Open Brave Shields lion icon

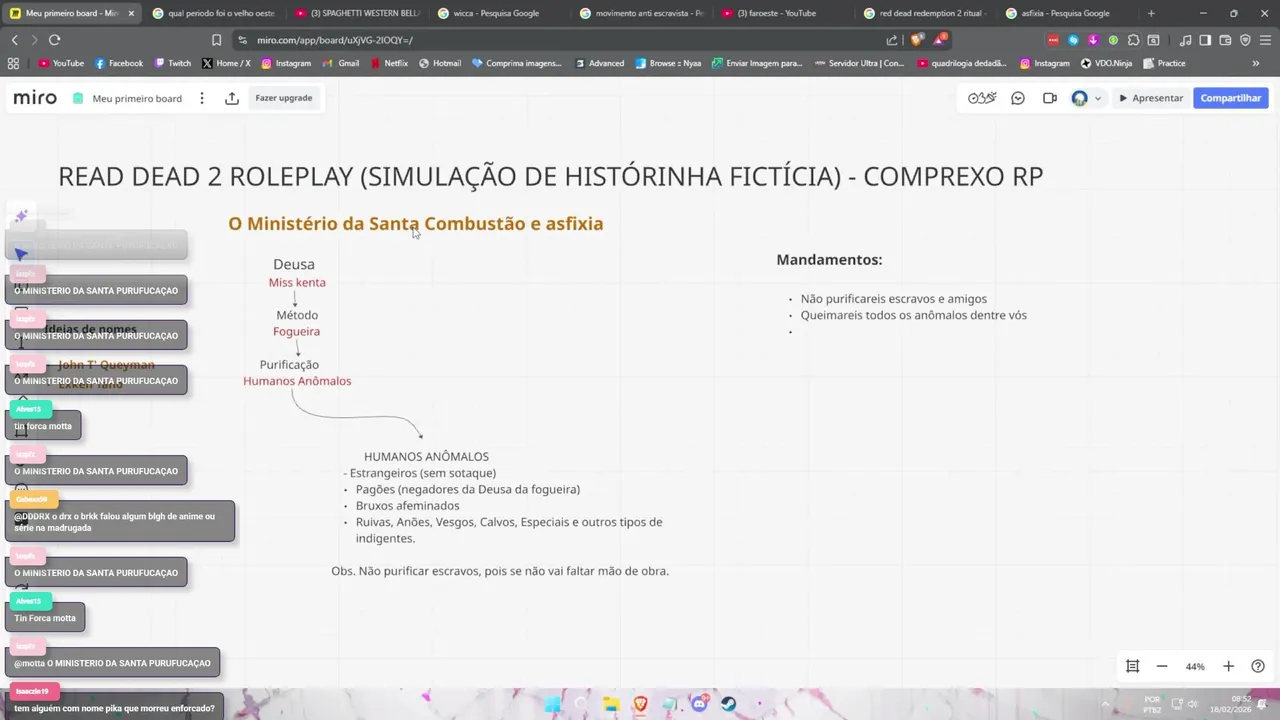917,40
